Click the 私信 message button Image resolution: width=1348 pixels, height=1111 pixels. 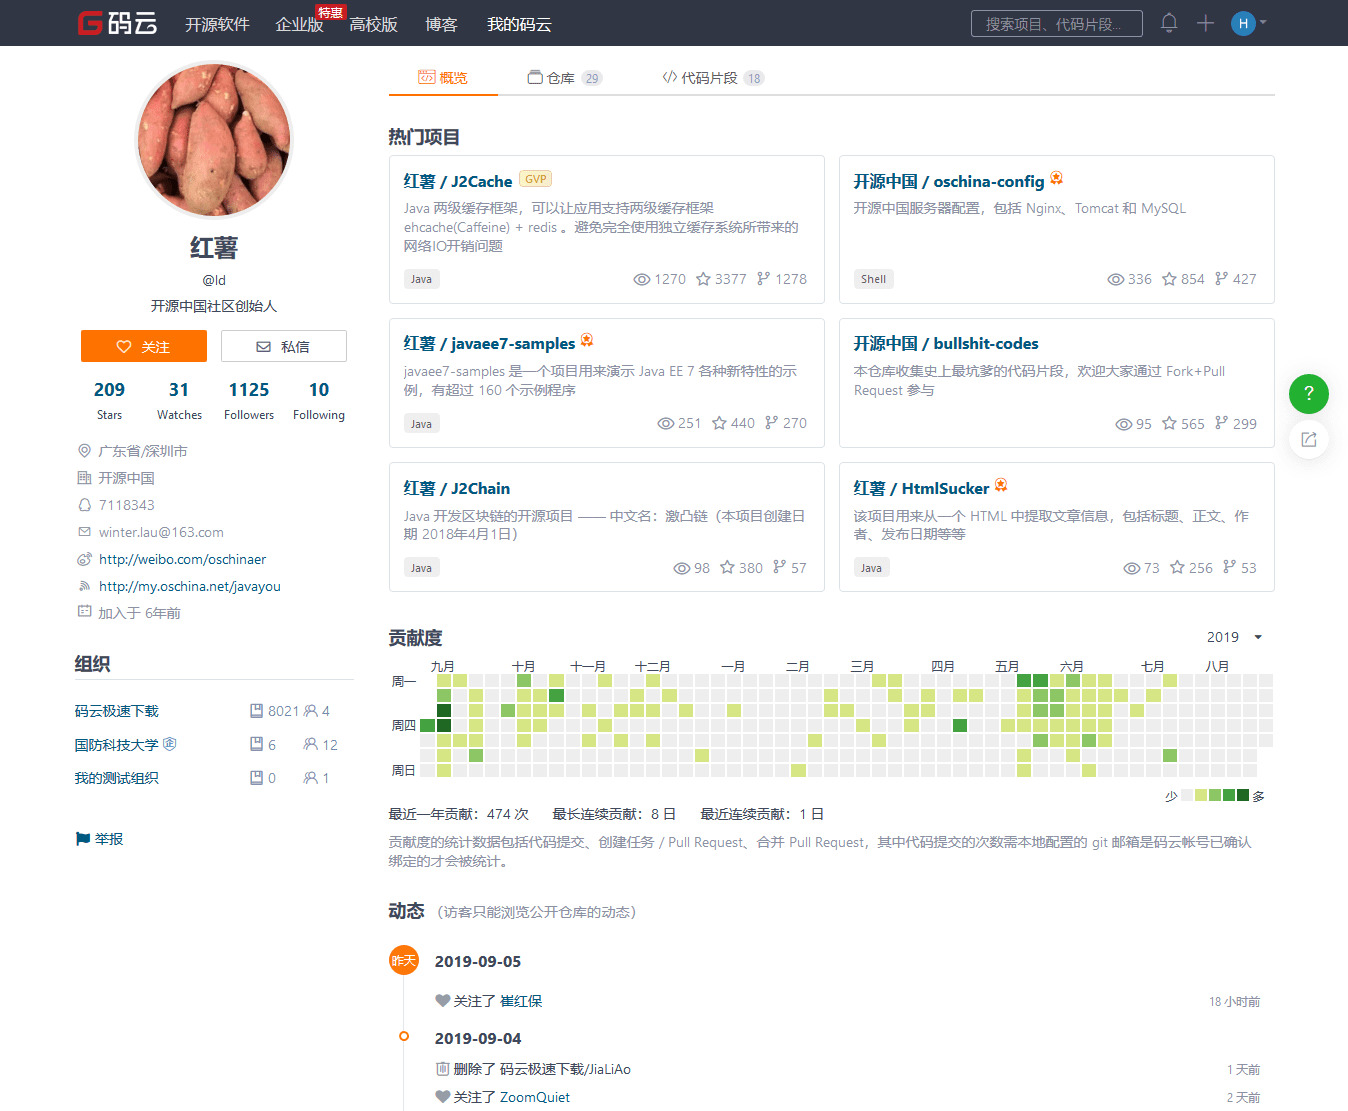coord(284,346)
